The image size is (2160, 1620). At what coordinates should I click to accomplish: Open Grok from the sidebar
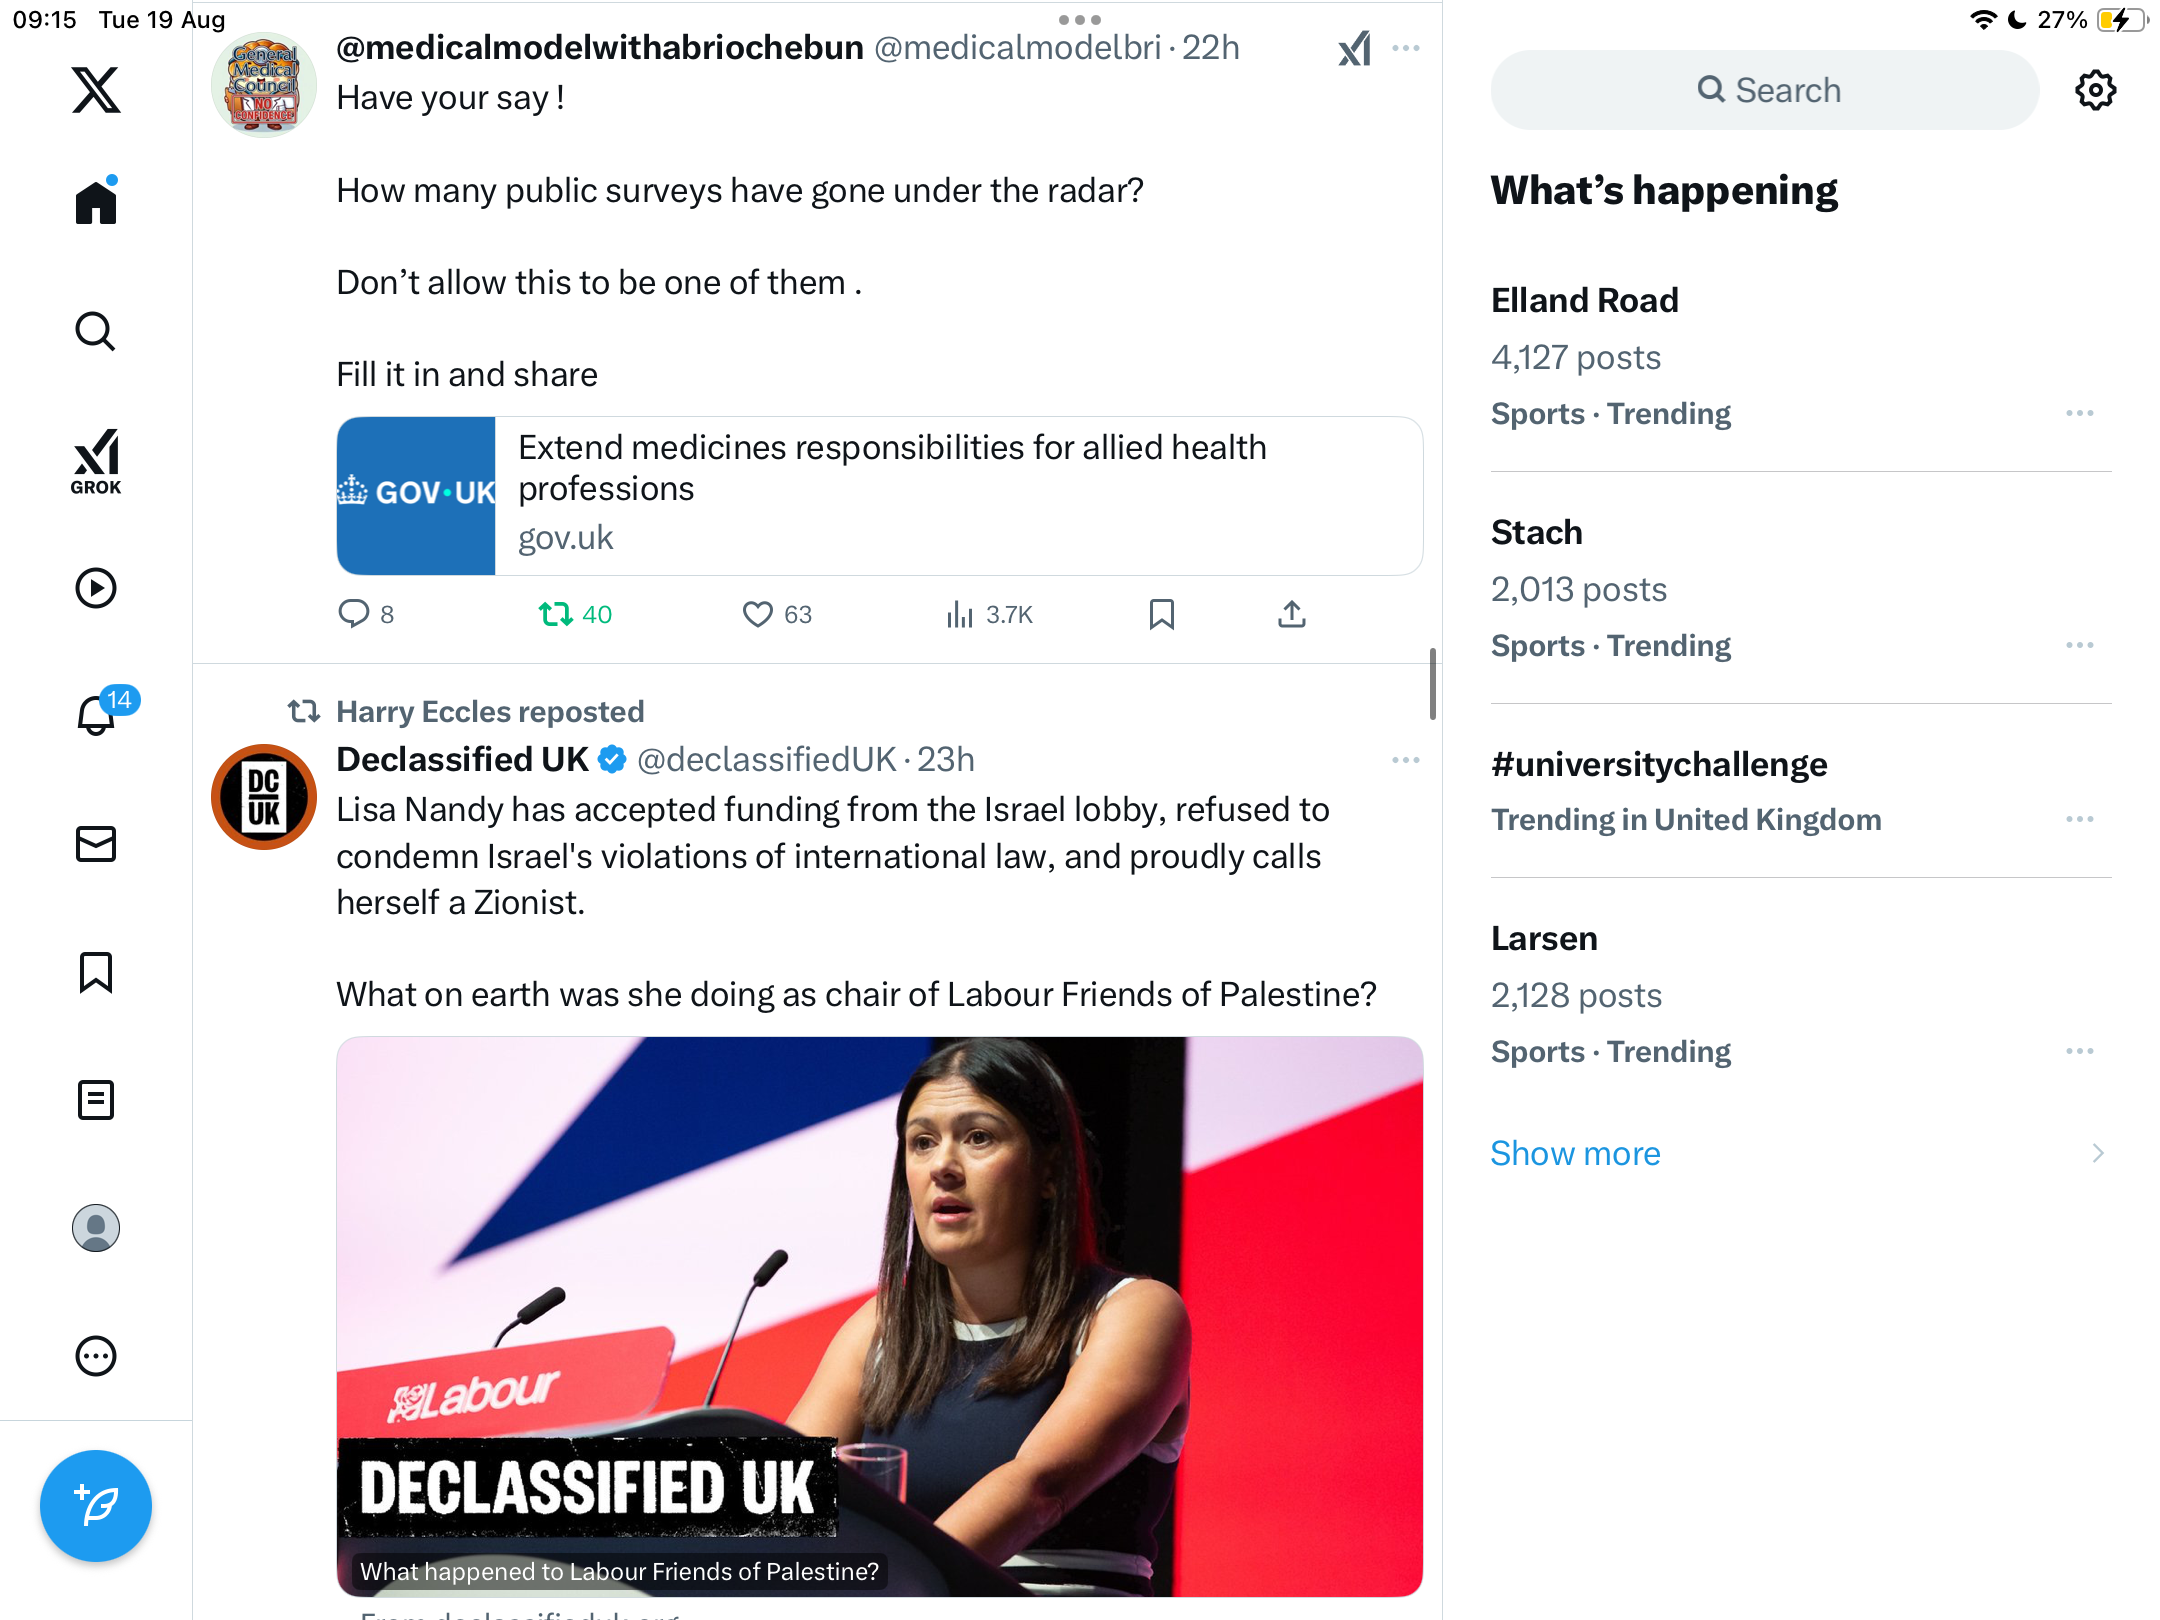coord(96,461)
